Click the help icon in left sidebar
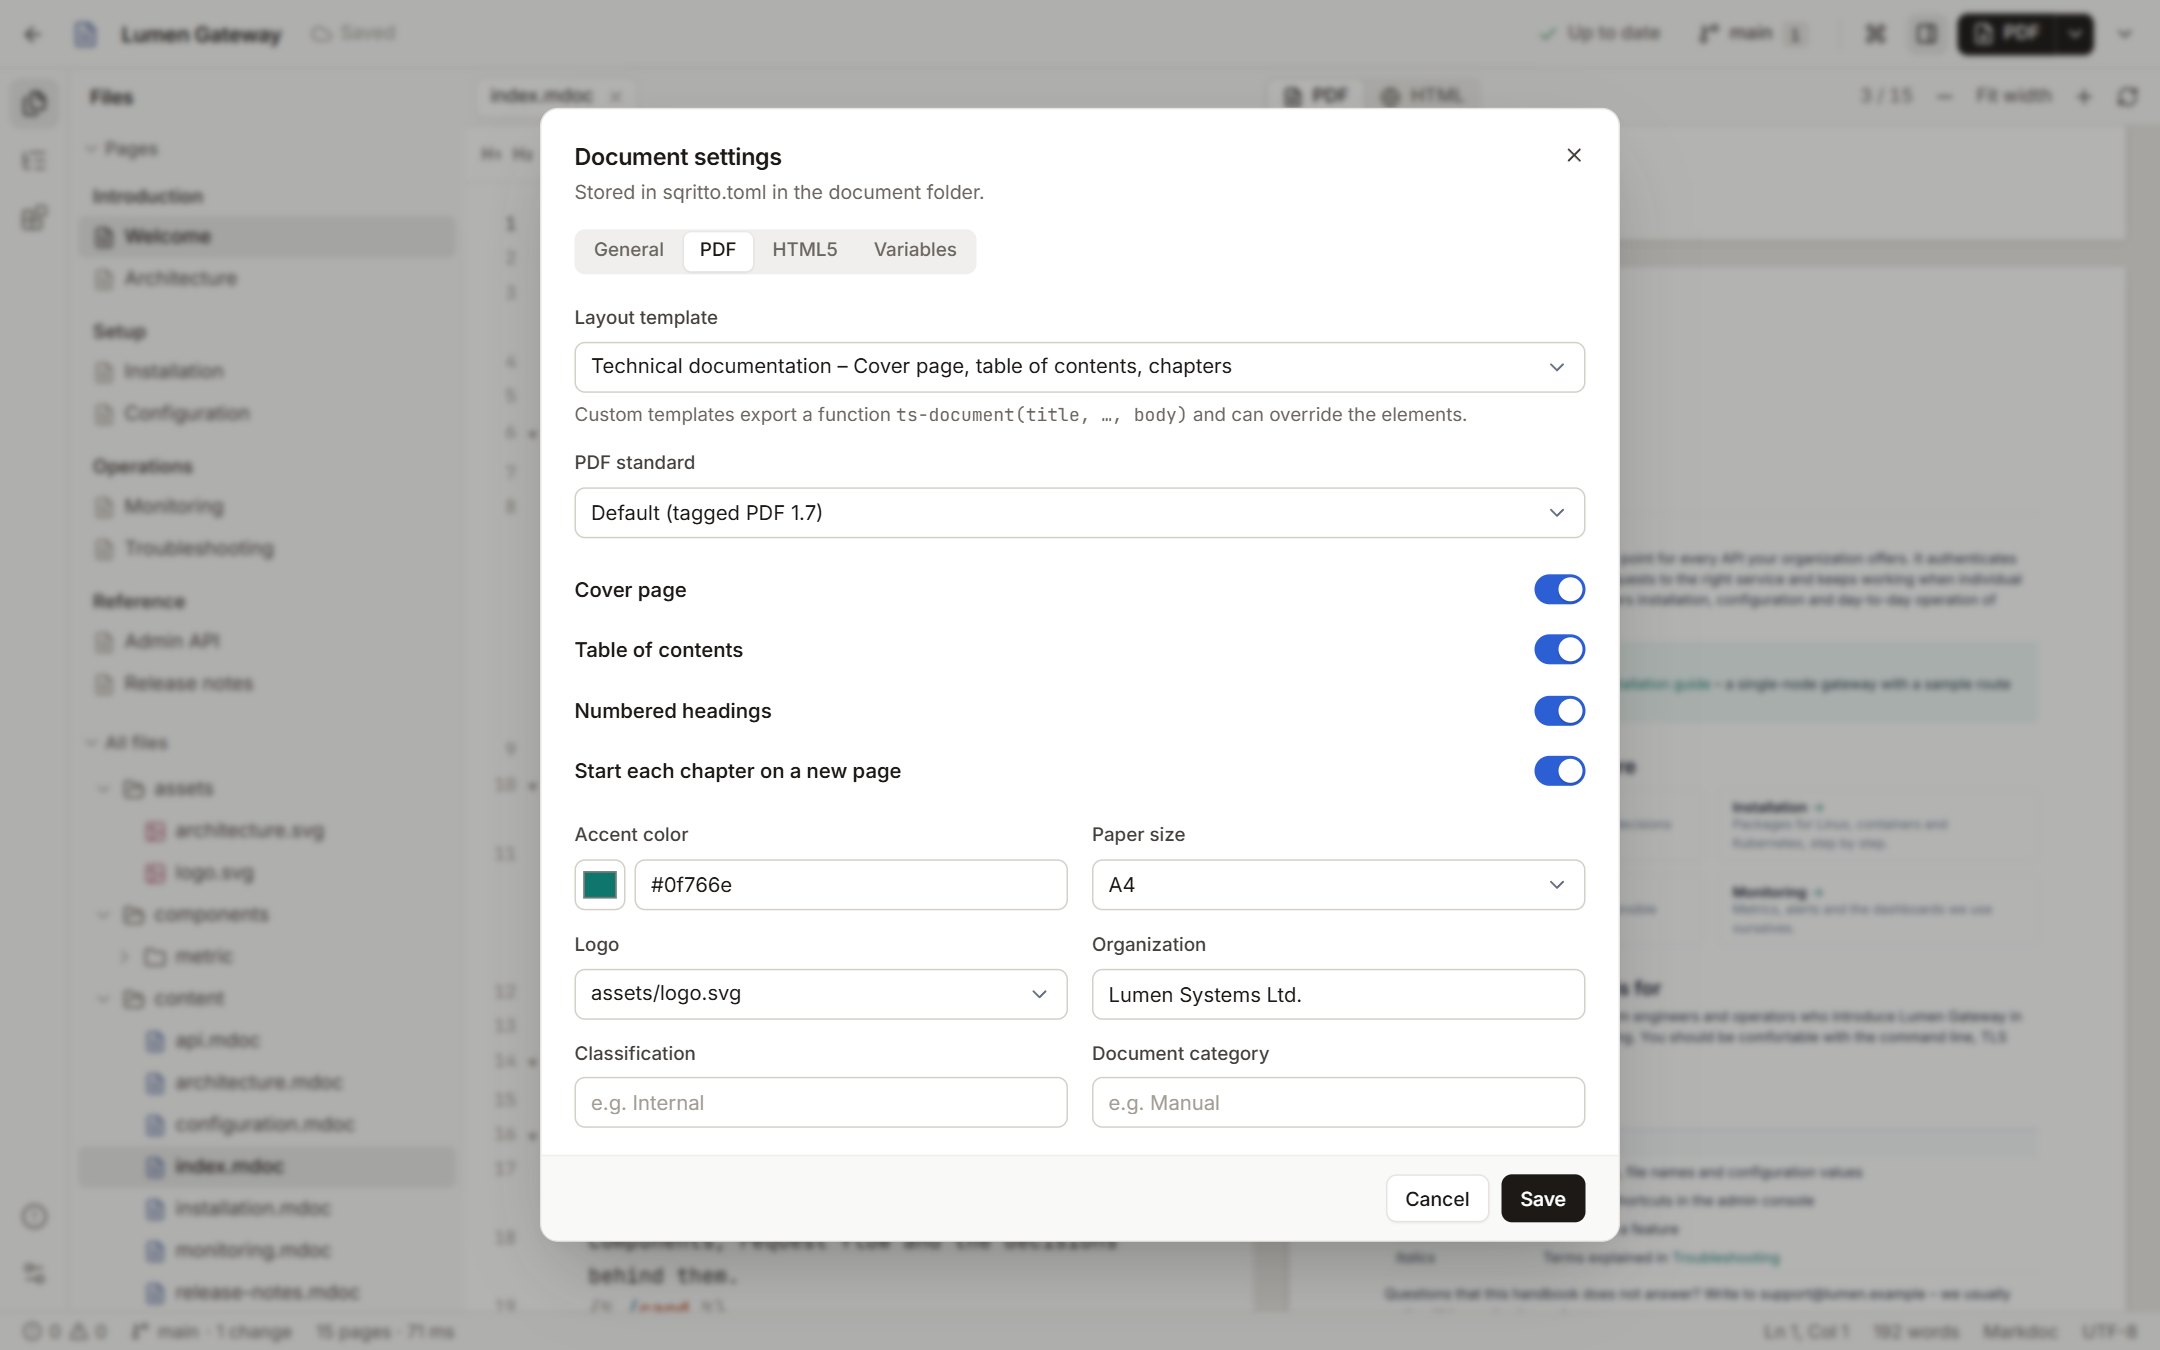The height and width of the screenshot is (1350, 2160). 34,1217
